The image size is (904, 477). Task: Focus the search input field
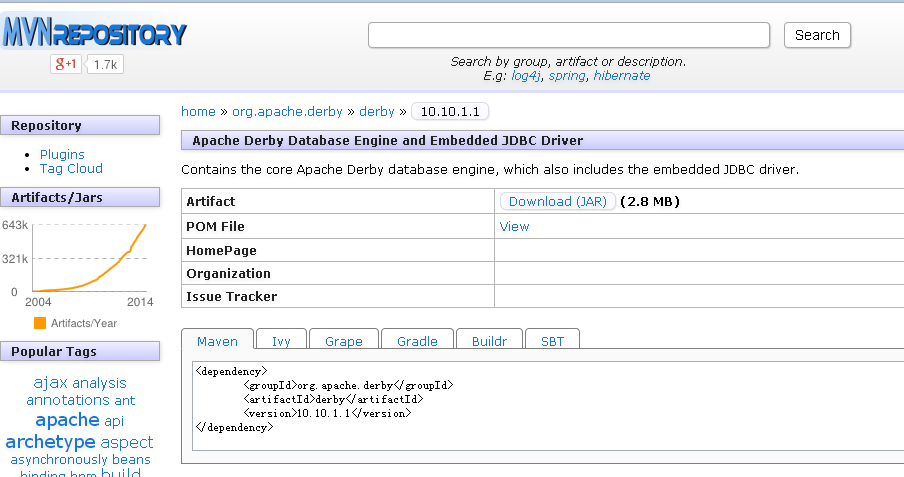(x=568, y=35)
